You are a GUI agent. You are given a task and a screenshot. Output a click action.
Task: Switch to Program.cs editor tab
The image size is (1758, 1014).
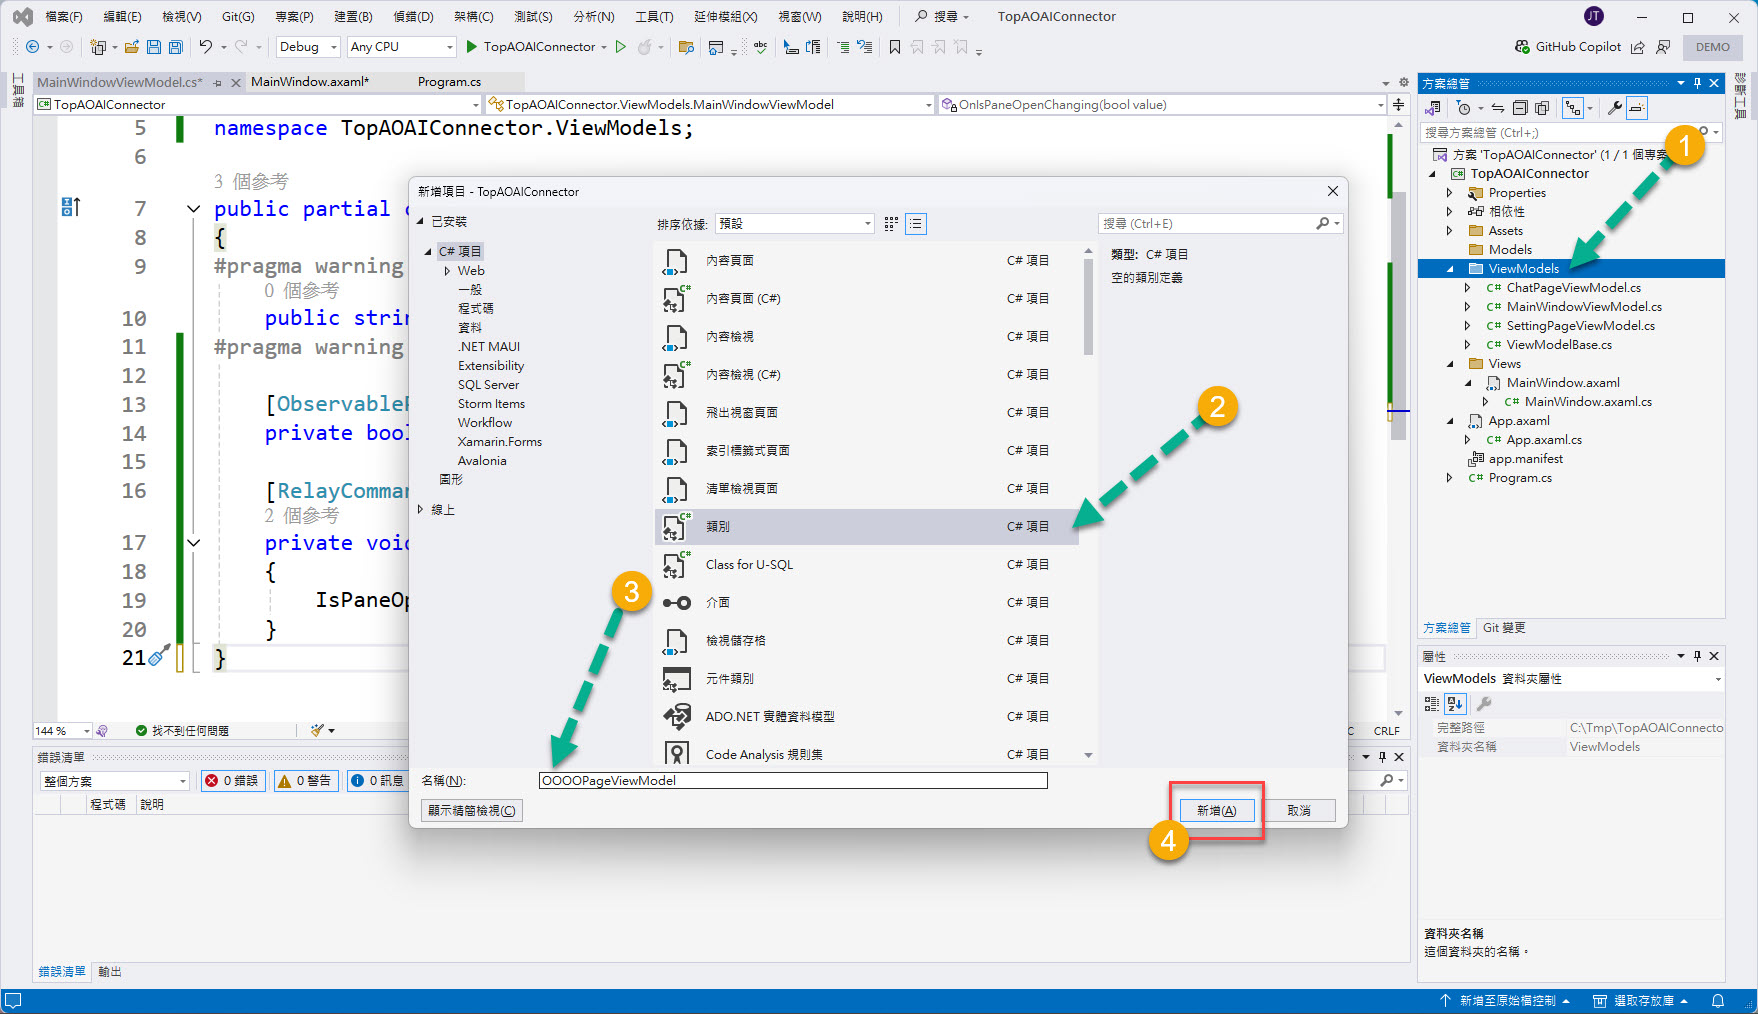tap(449, 82)
